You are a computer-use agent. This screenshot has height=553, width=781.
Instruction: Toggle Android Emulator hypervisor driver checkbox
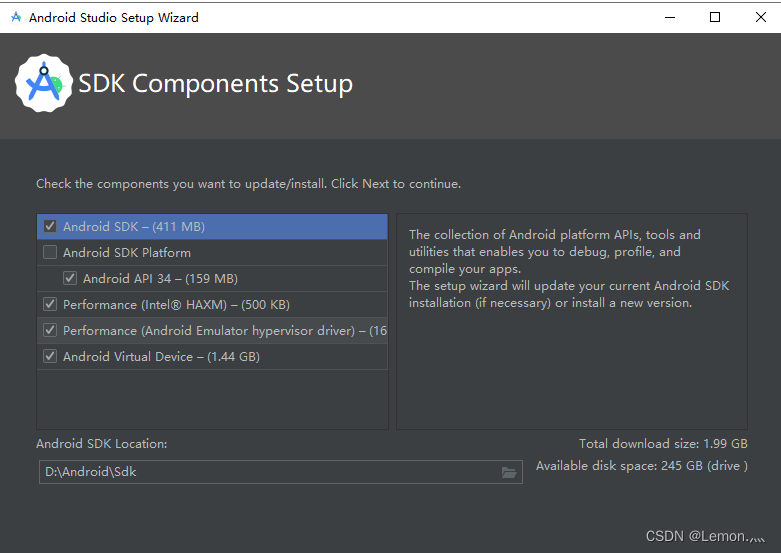coord(50,330)
